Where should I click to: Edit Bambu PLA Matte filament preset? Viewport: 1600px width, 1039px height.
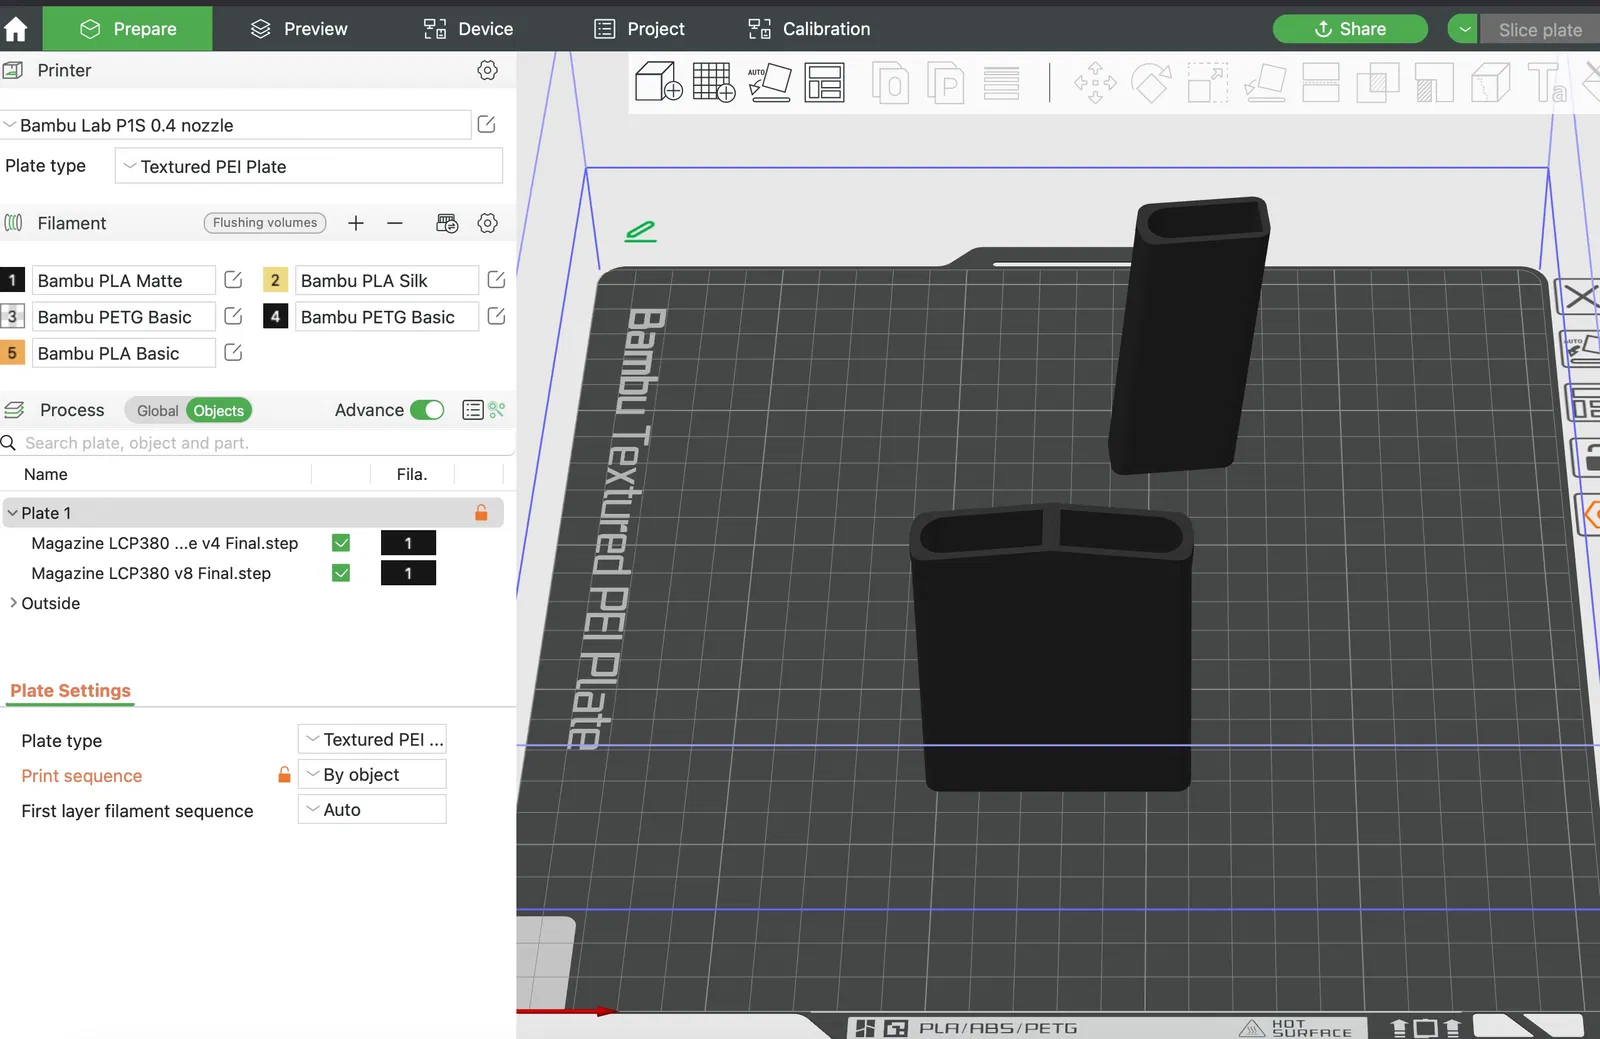[233, 280]
